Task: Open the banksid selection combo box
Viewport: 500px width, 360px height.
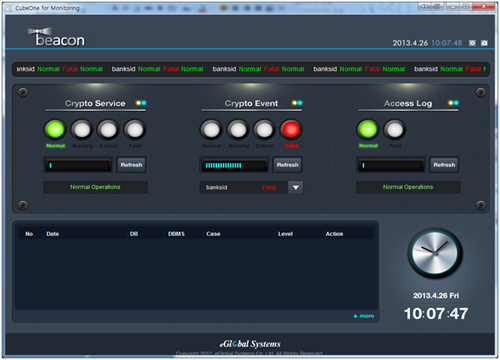Action: click(x=251, y=187)
